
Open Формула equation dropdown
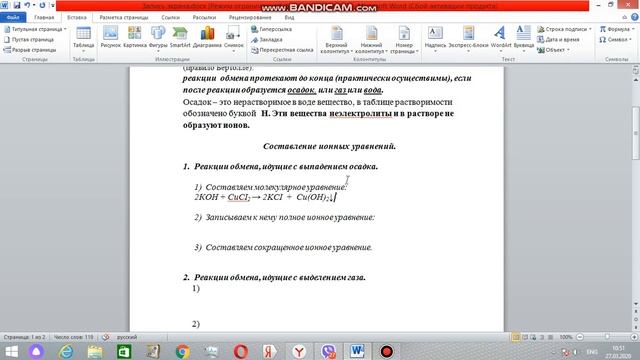pyautogui.click(x=616, y=29)
